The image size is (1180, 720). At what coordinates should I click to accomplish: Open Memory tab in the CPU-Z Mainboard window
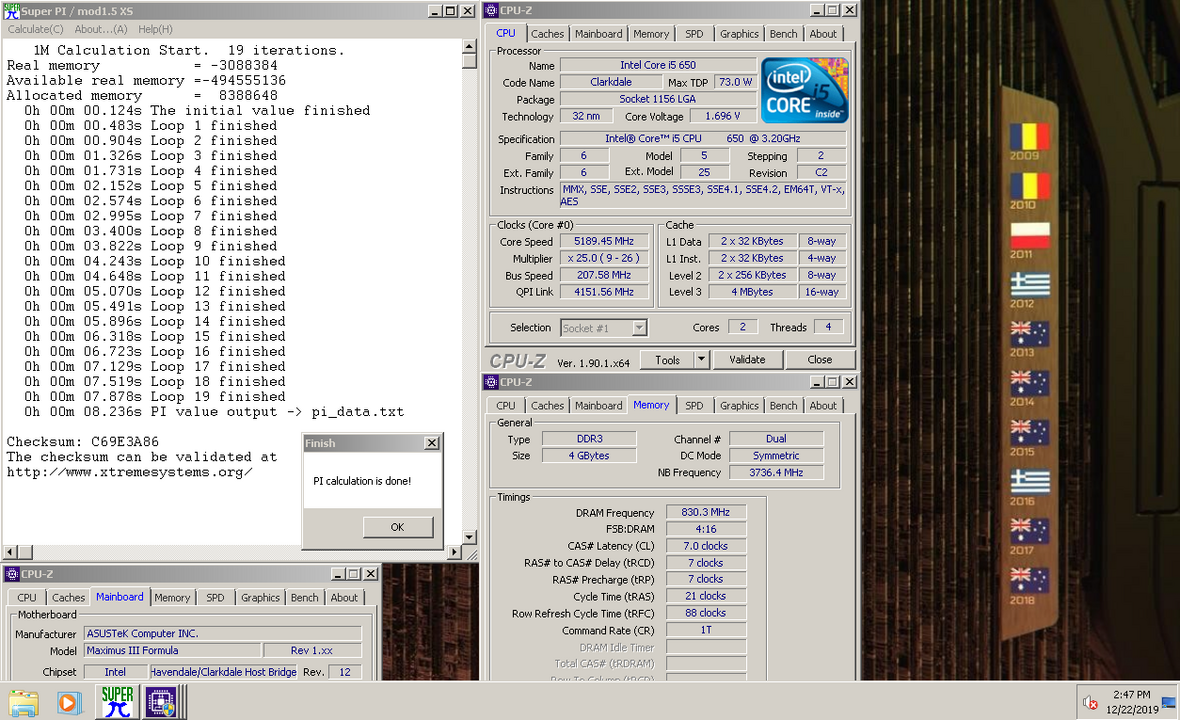(x=172, y=597)
